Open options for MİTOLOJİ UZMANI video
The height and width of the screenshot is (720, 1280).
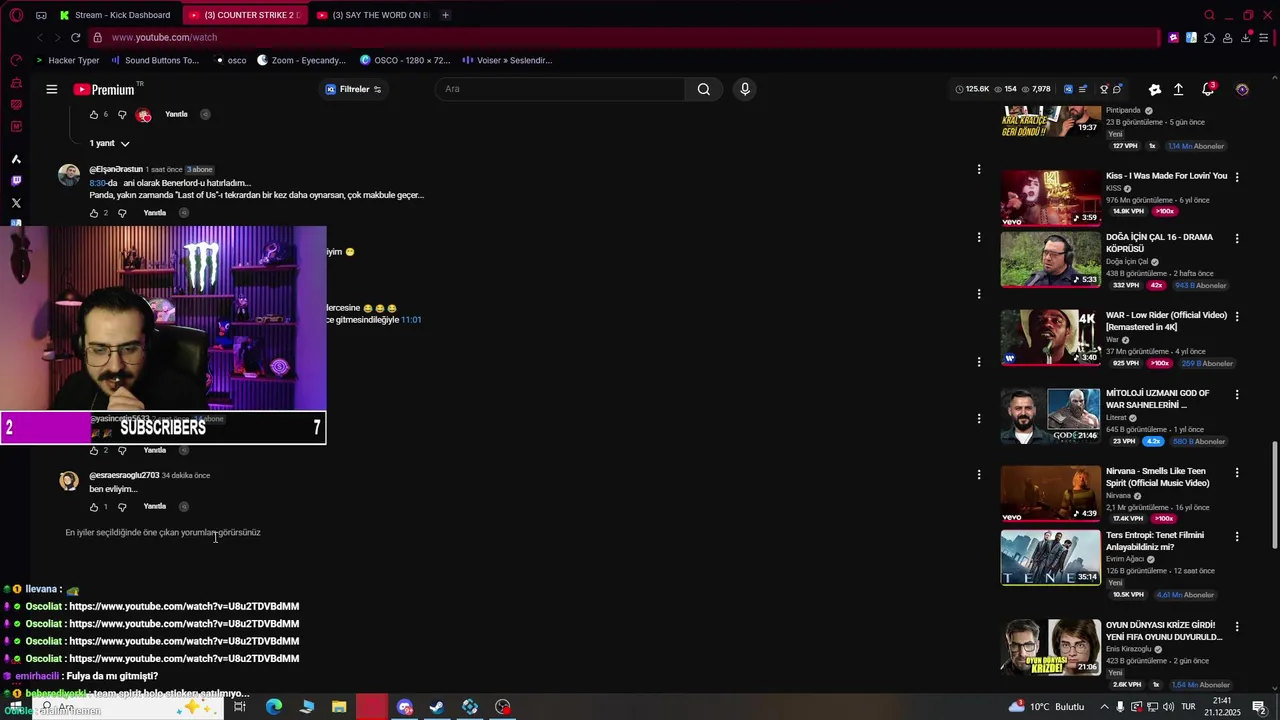click(x=1237, y=394)
